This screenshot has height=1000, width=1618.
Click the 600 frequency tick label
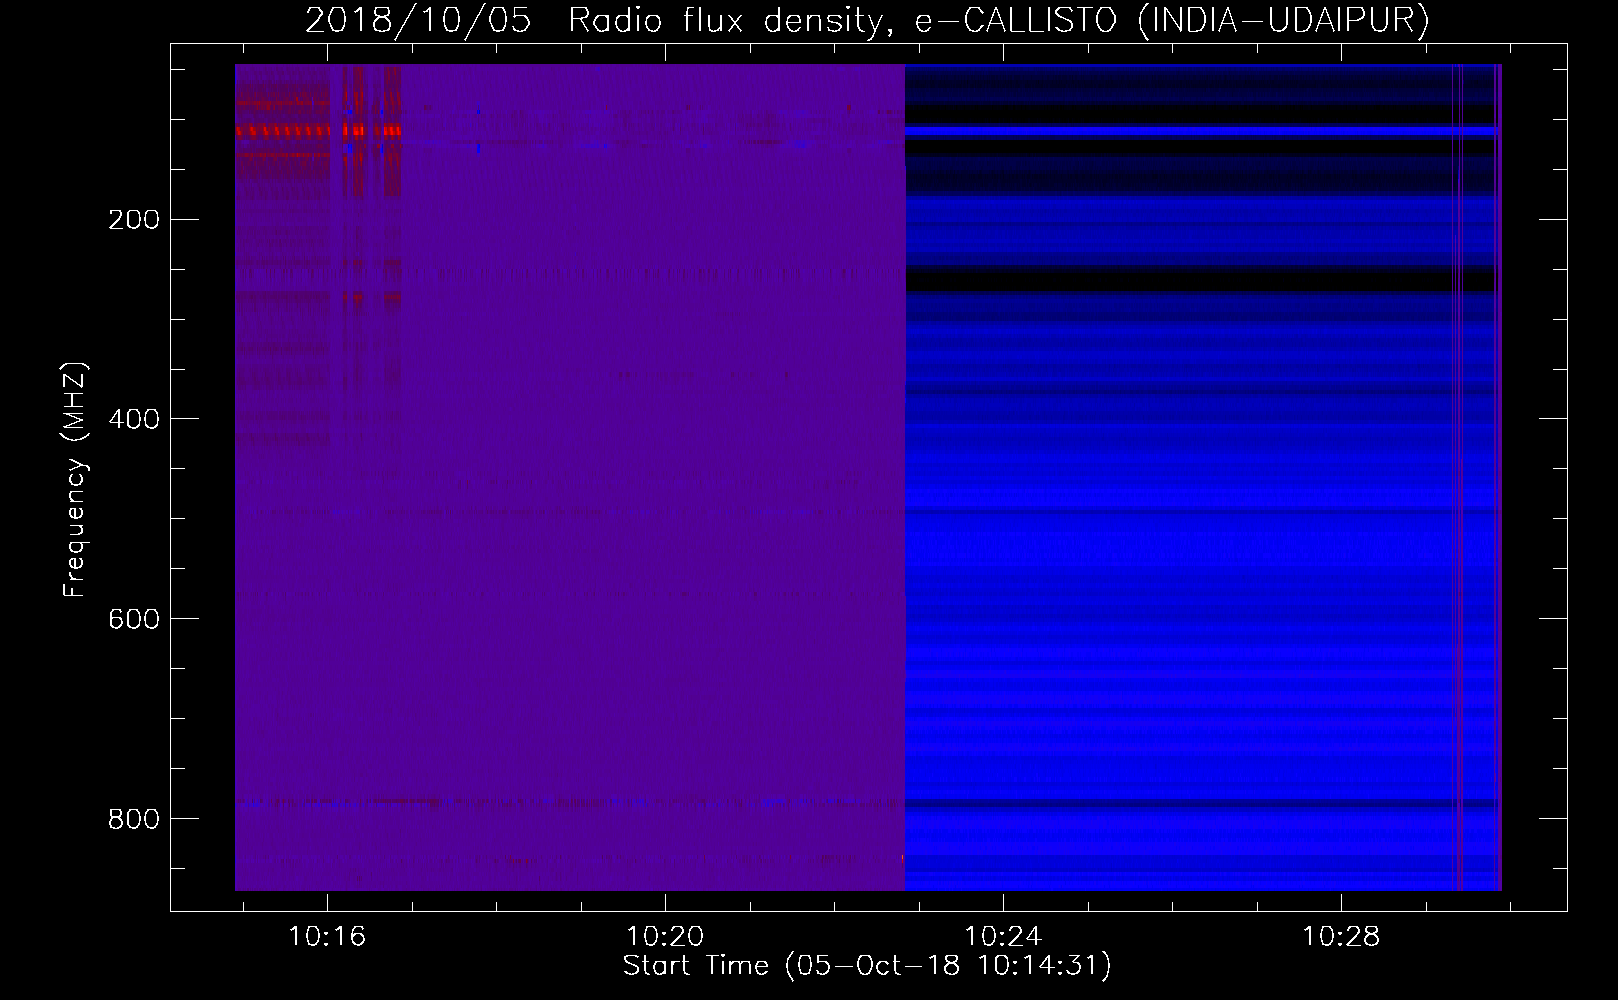[134, 619]
